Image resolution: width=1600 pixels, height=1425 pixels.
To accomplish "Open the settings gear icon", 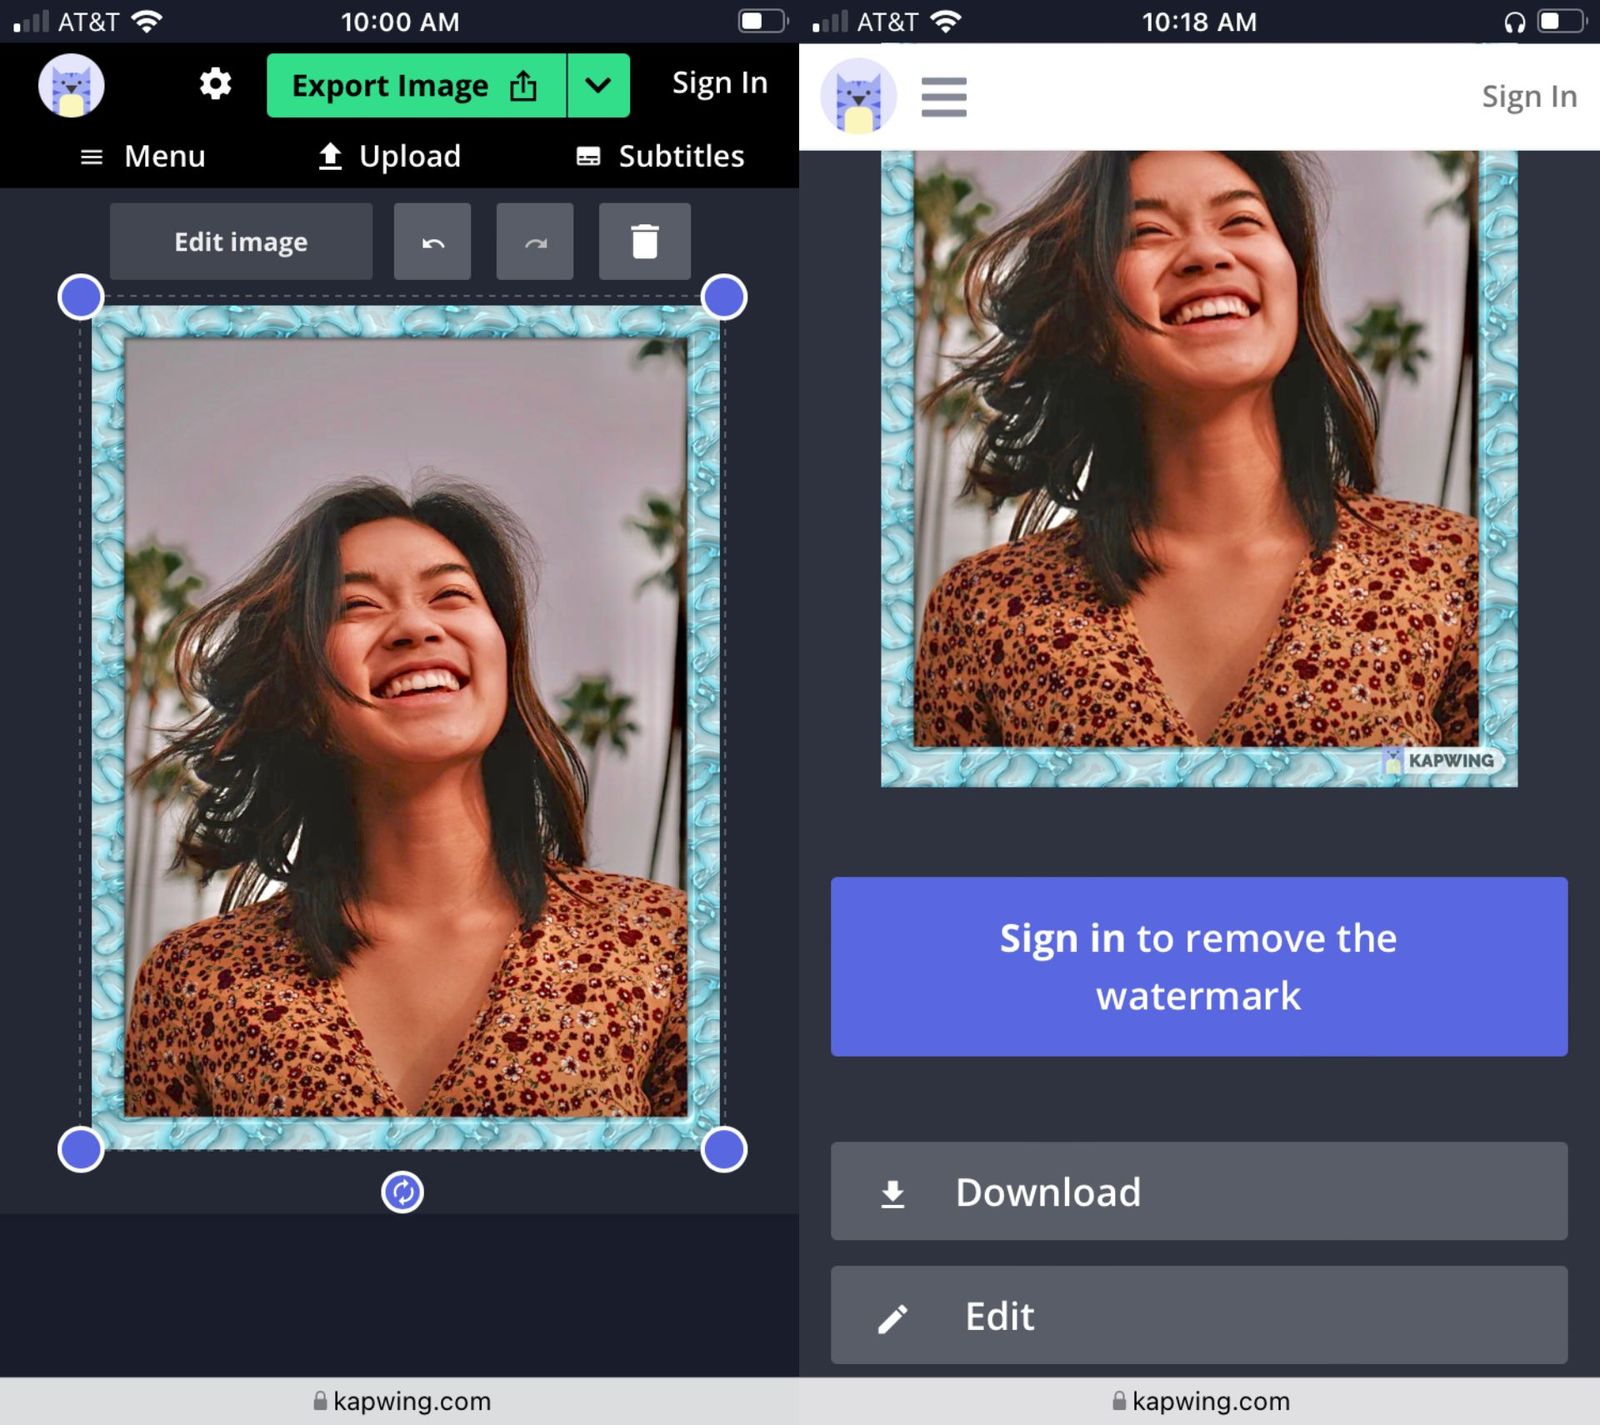I will pos(215,84).
